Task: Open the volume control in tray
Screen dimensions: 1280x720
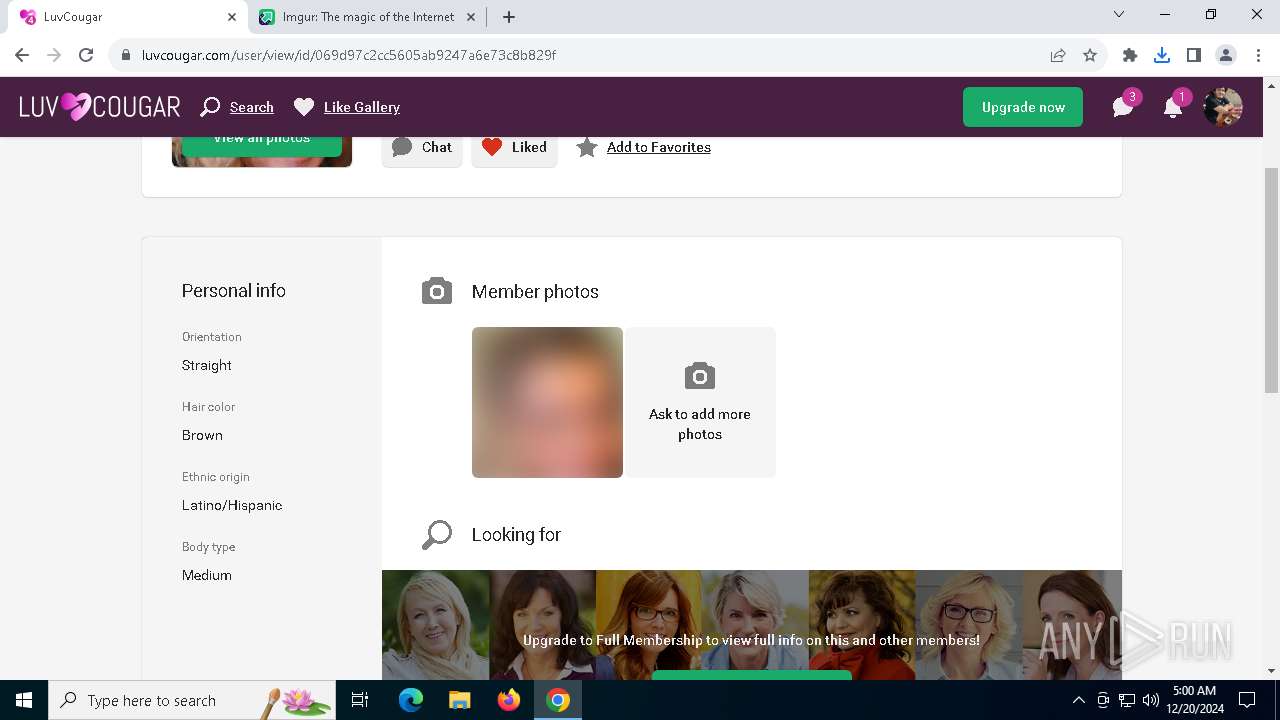Action: coord(1150,700)
